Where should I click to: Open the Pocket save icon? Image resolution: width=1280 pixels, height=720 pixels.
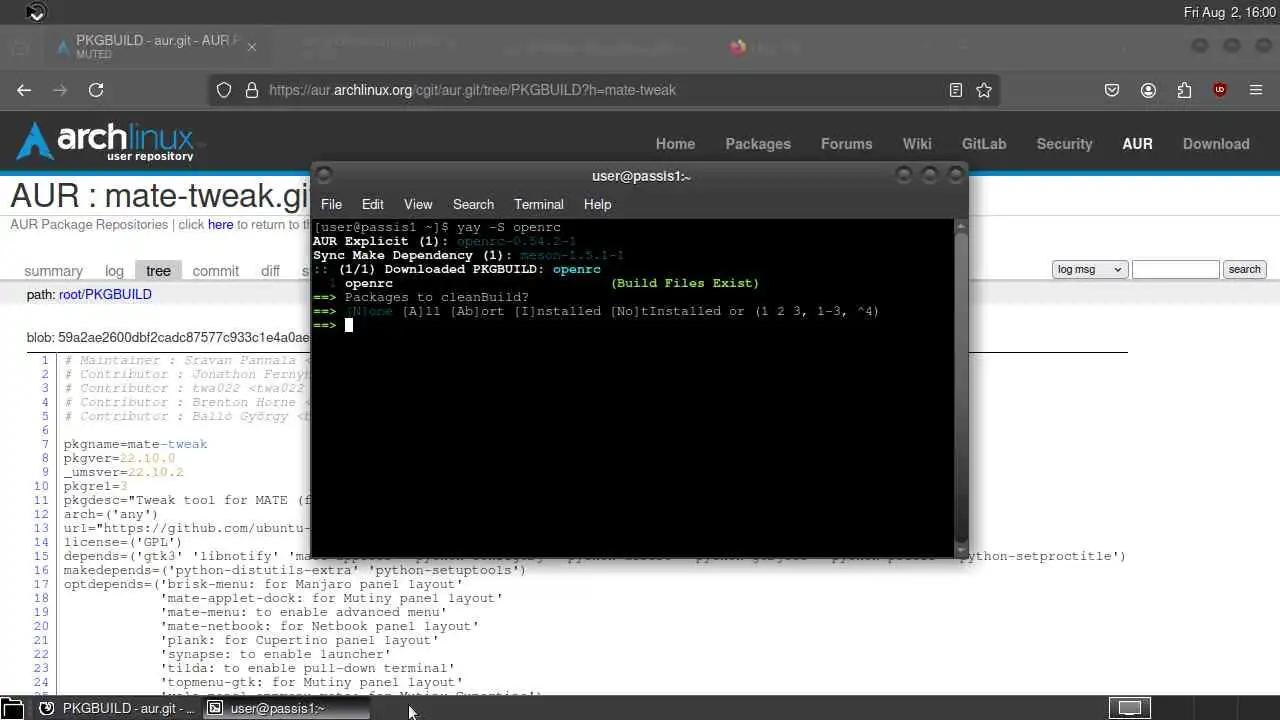1112,90
